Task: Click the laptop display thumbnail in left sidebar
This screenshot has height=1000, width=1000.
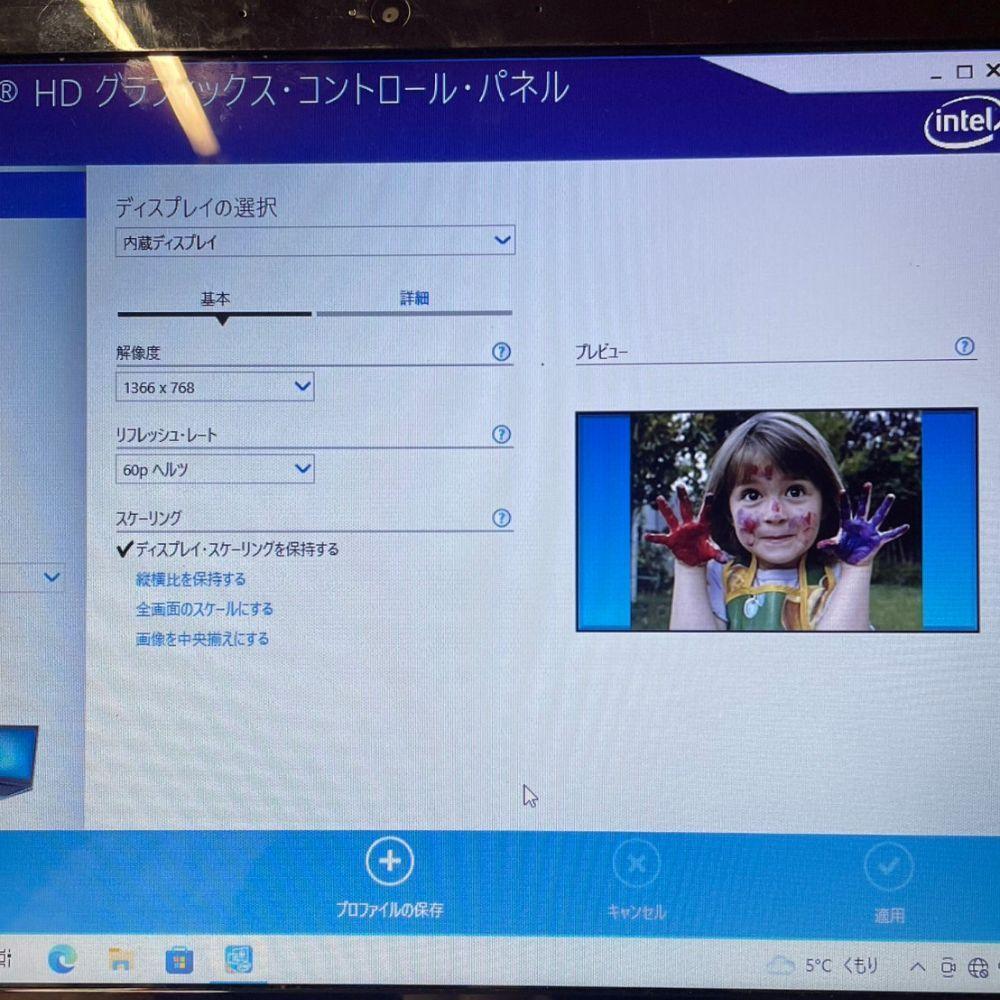Action: pos(18,761)
